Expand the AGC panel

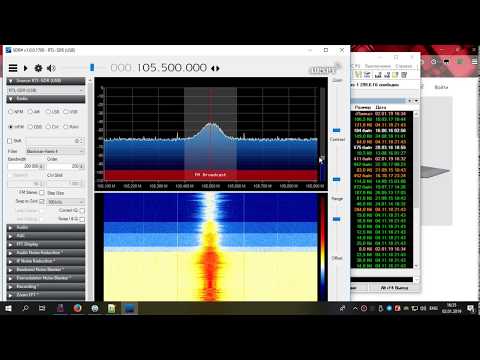[46, 236]
